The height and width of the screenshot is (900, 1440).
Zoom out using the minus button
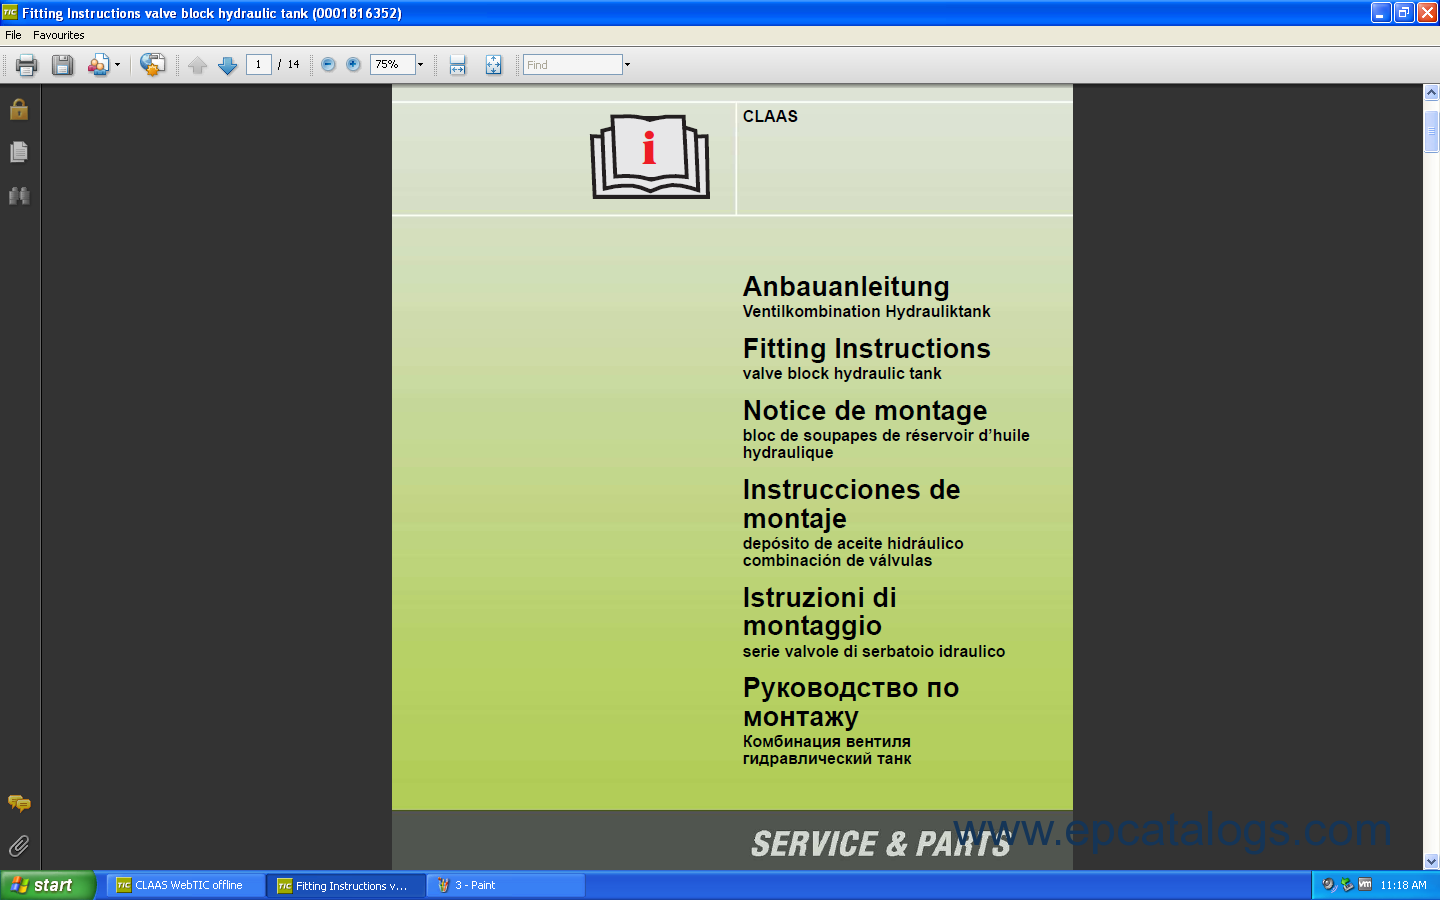coord(328,64)
